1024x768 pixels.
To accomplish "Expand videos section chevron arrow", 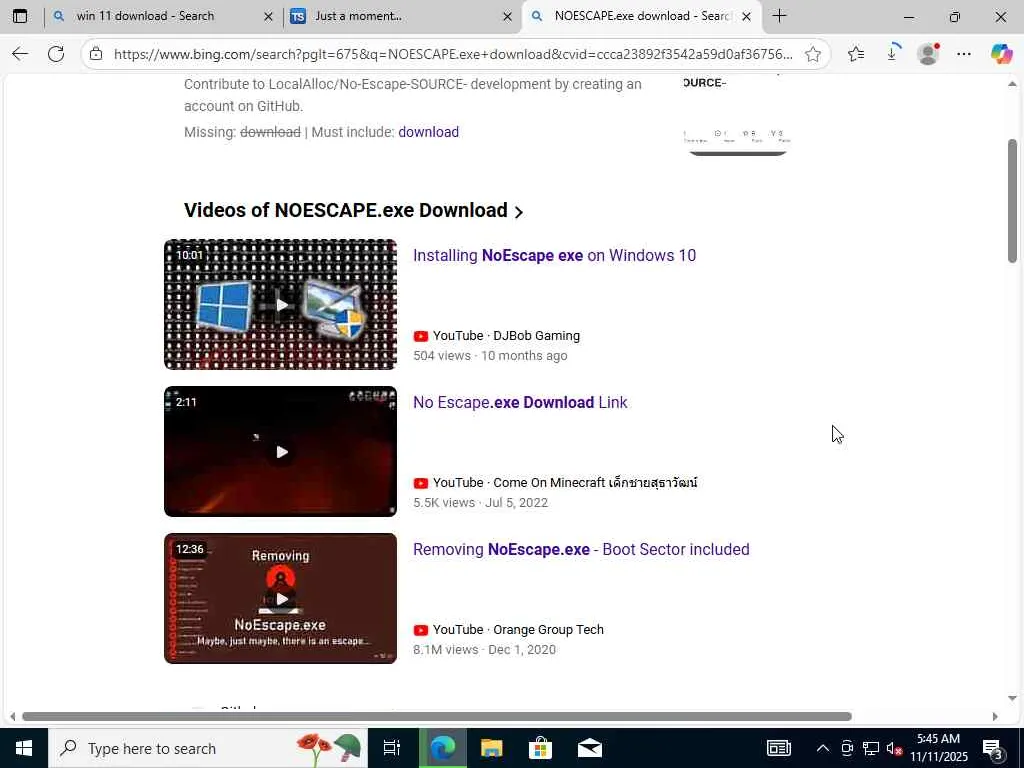I will (x=519, y=212).
